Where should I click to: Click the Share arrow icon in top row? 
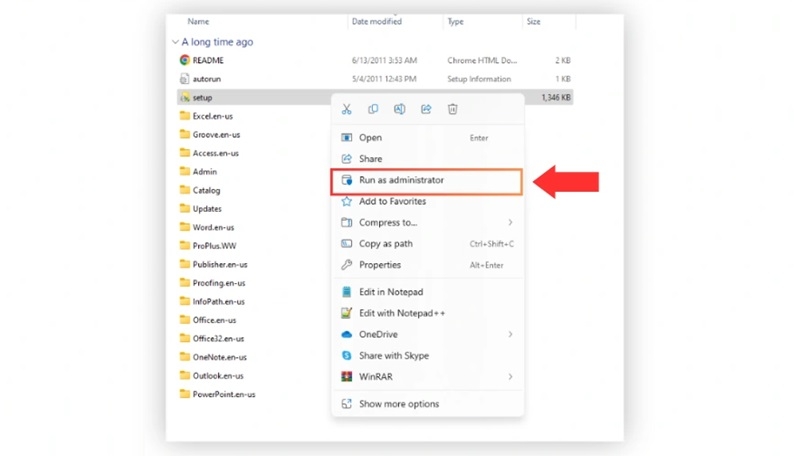pos(426,109)
